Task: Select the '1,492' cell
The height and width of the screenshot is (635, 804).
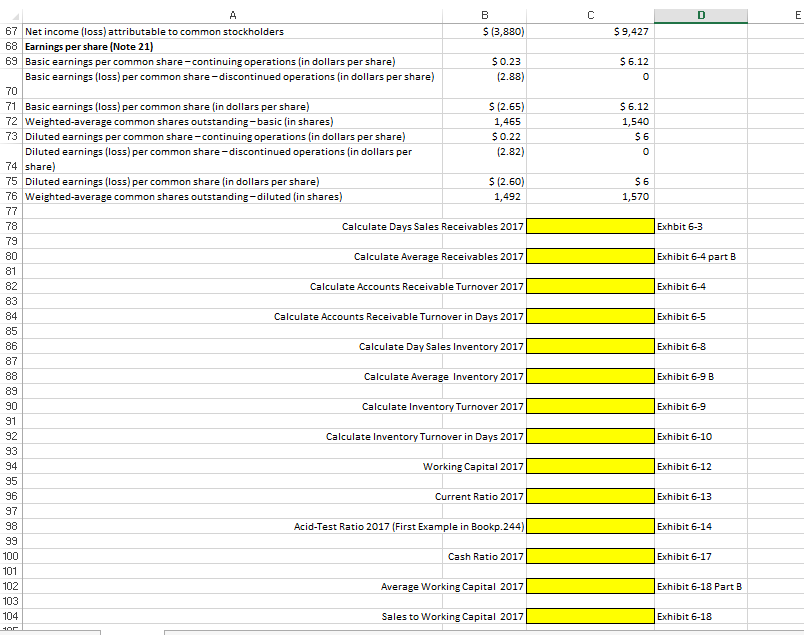Action: point(484,196)
